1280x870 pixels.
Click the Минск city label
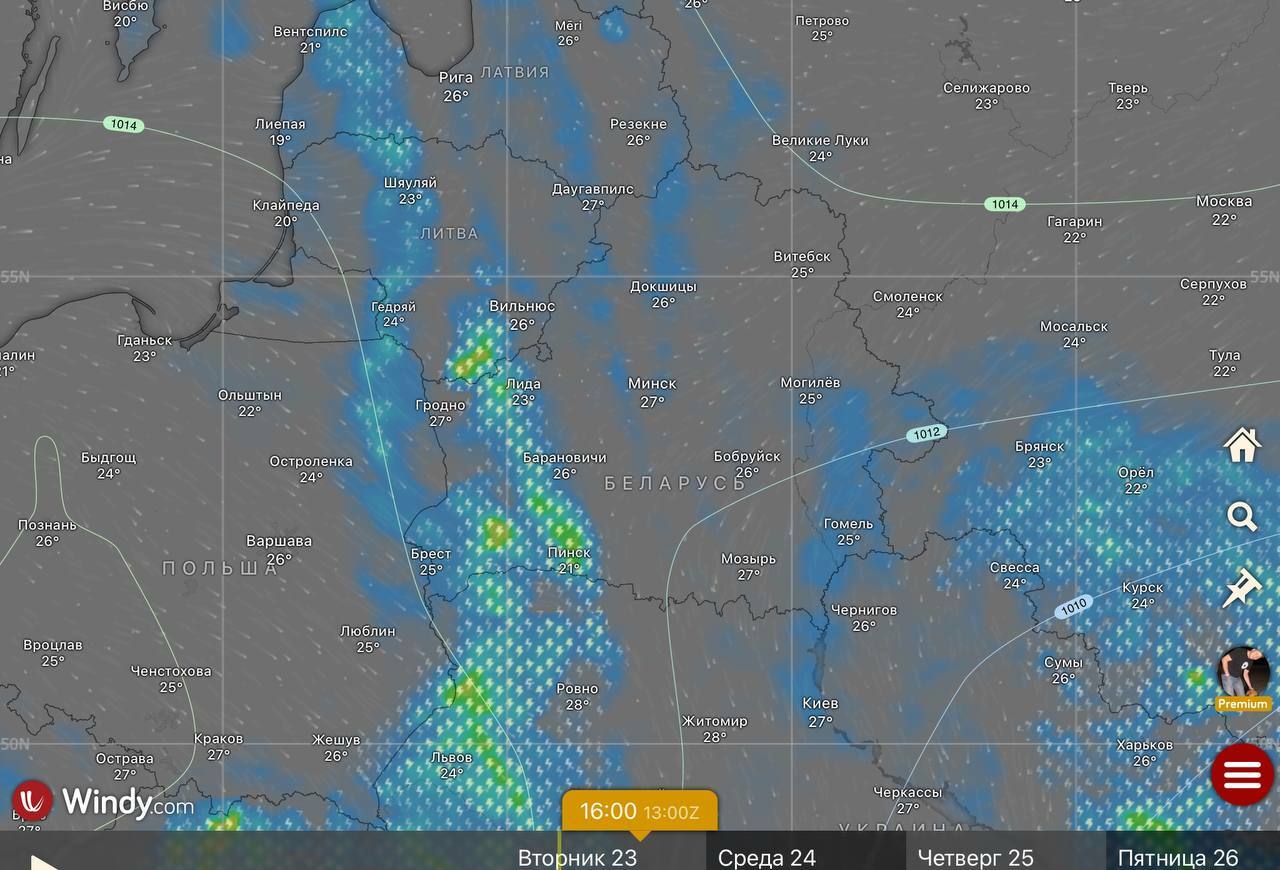click(652, 383)
